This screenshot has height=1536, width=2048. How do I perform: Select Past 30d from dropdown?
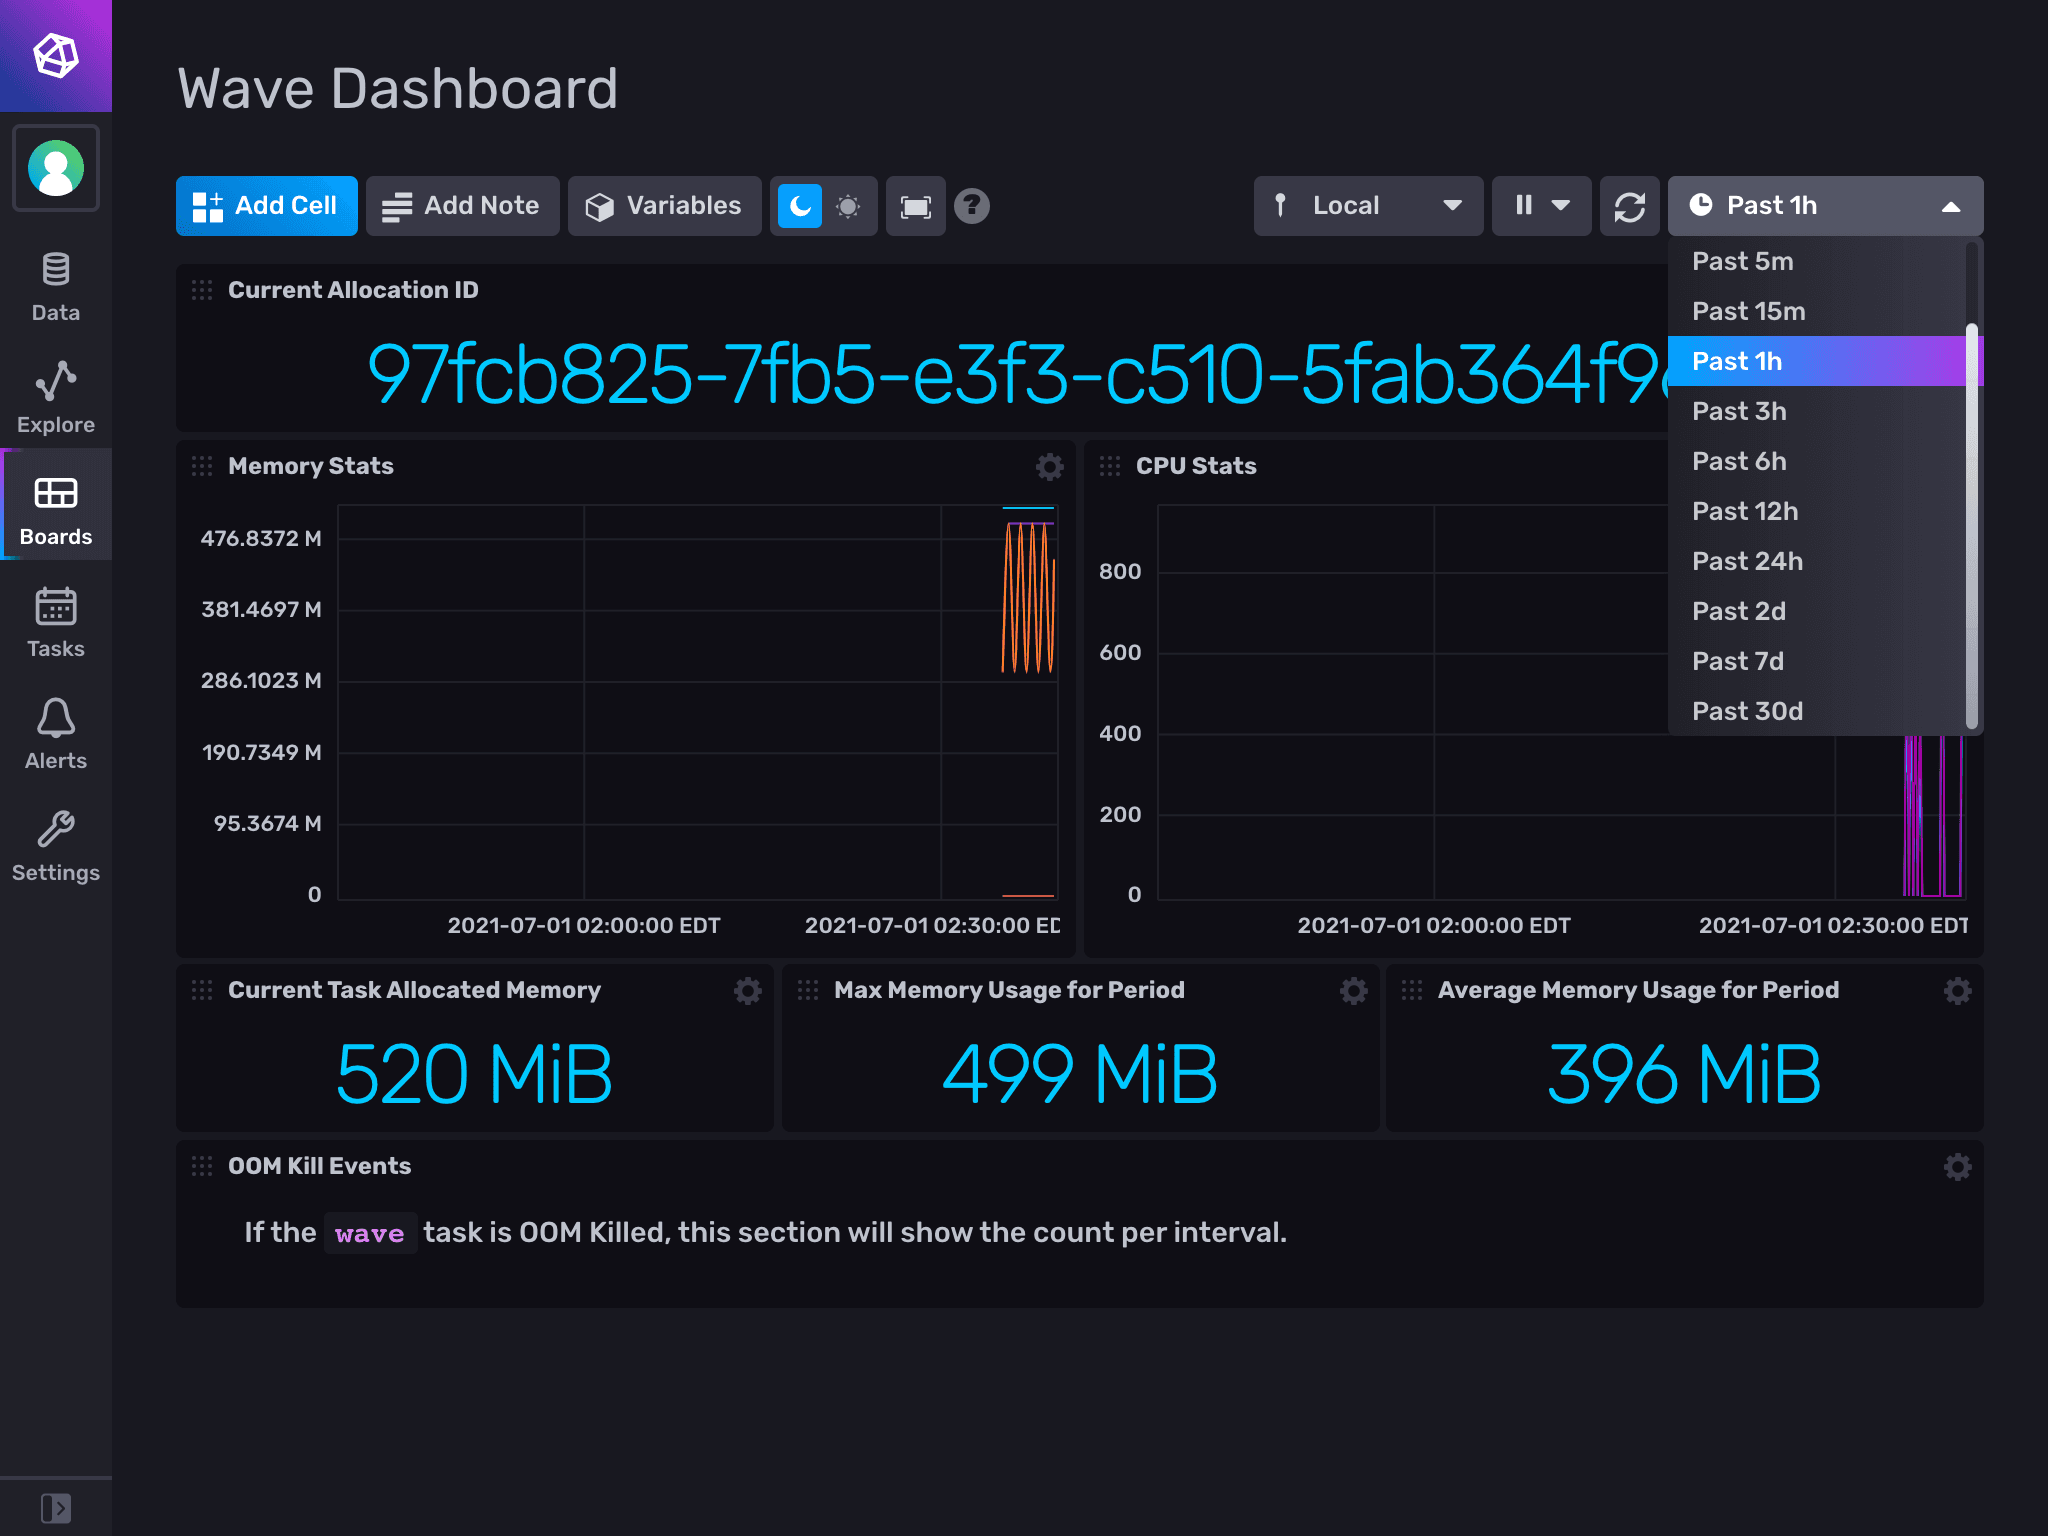[x=1746, y=710]
